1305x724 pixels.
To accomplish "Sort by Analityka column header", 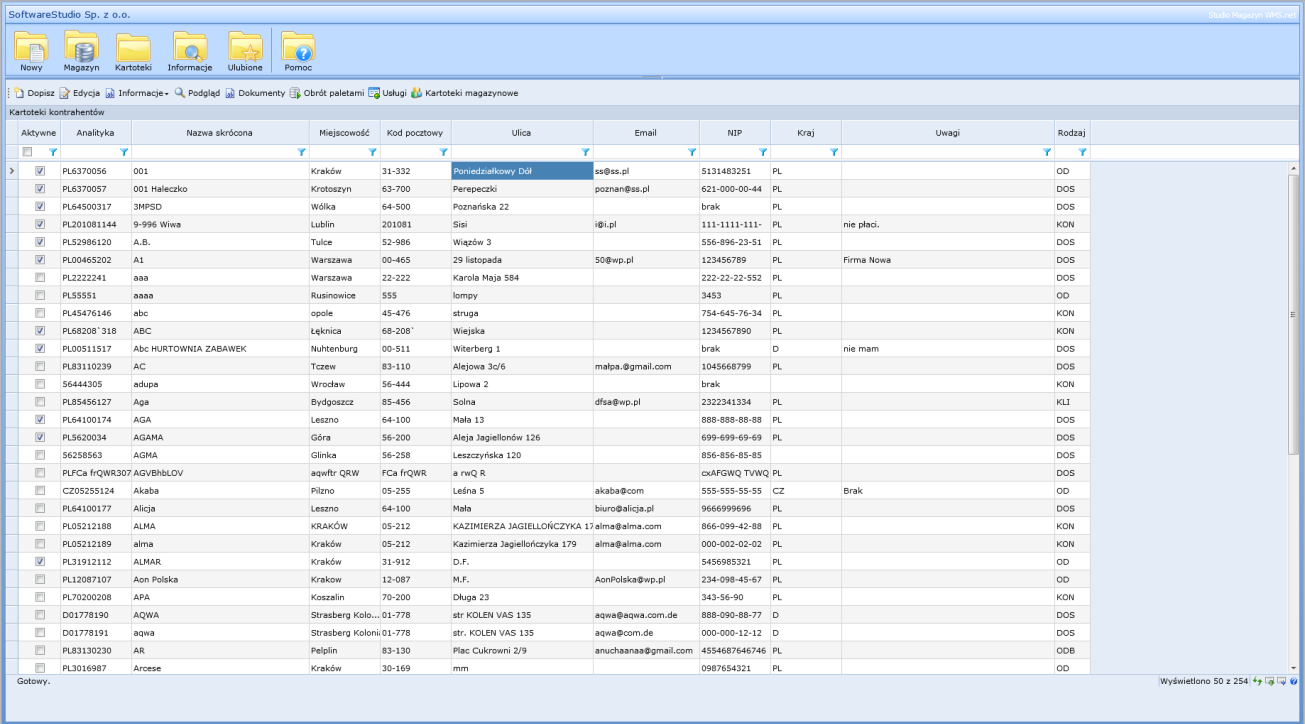I will (95, 132).
